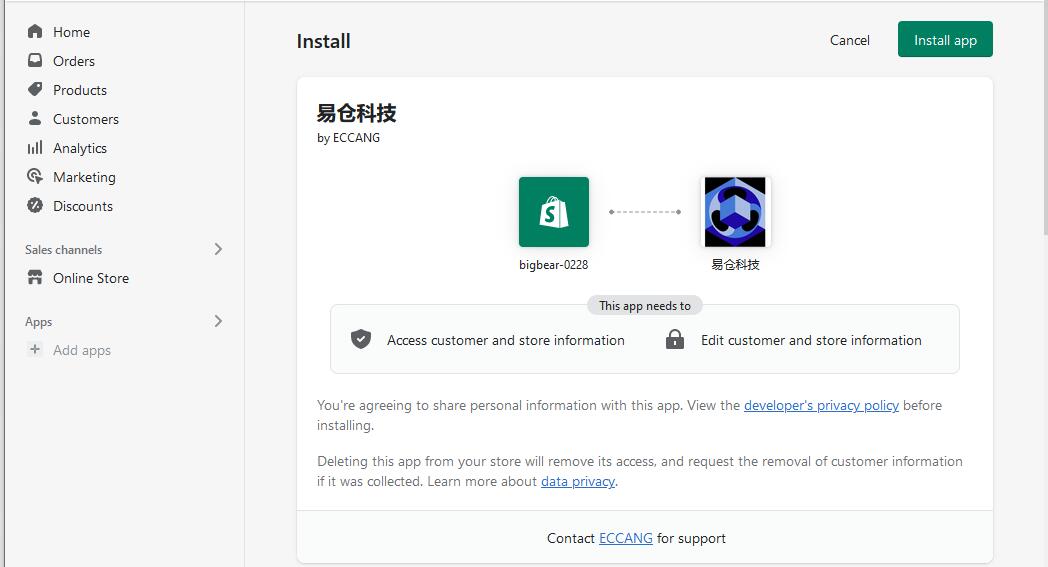Expand the Apps section chevron
Screen dimensions: 1048x567
tap(218, 321)
